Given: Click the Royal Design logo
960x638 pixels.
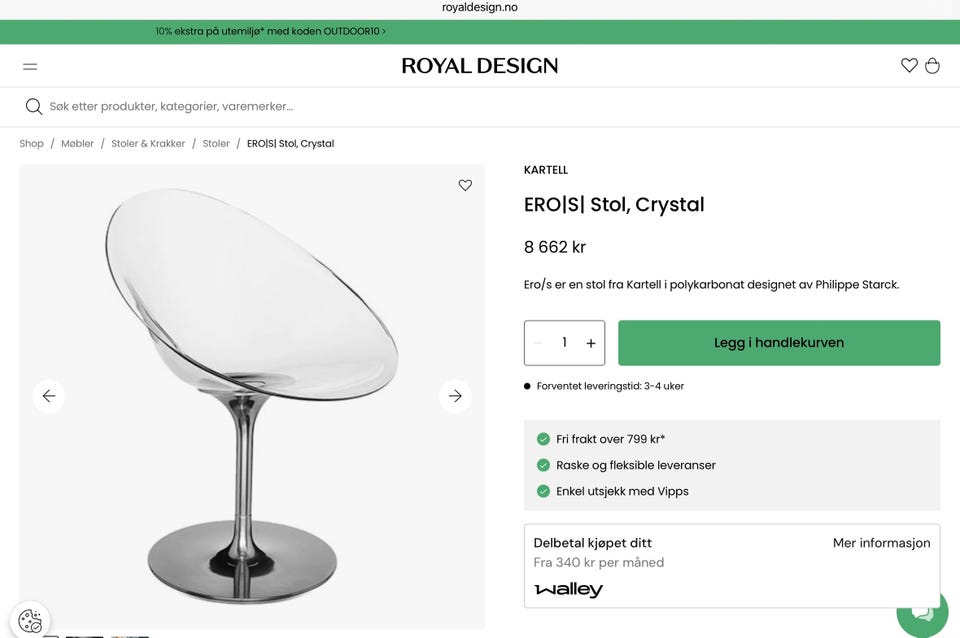Looking at the screenshot, I should [x=480, y=66].
